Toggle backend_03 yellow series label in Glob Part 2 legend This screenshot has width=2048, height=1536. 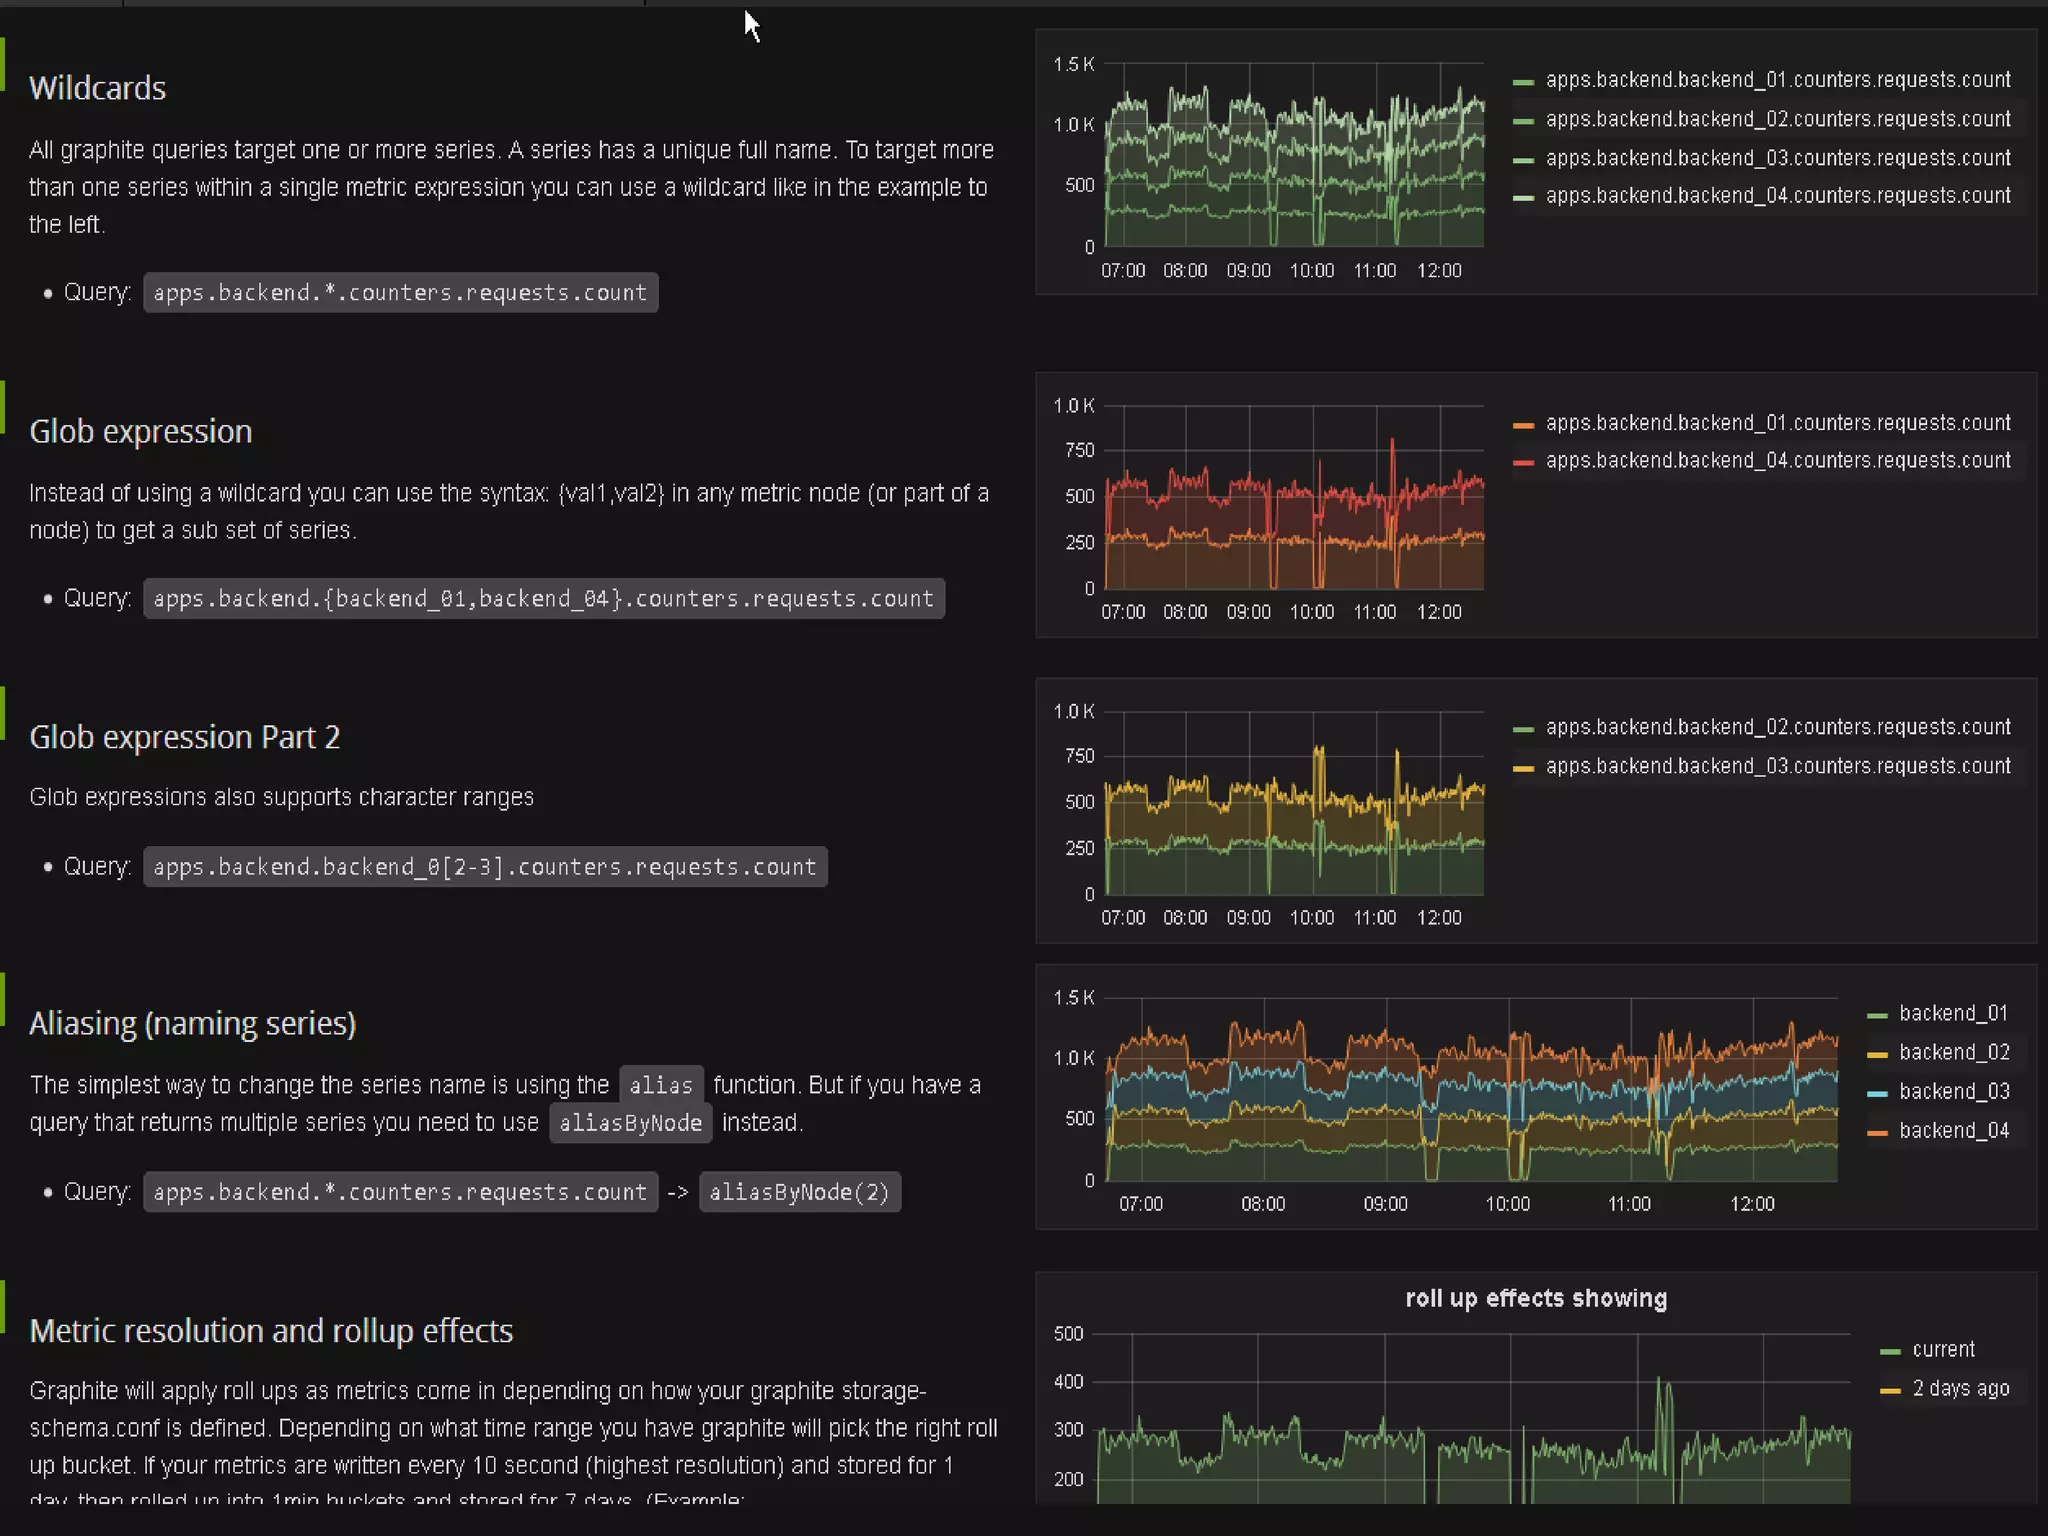click(x=1777, y=767)
